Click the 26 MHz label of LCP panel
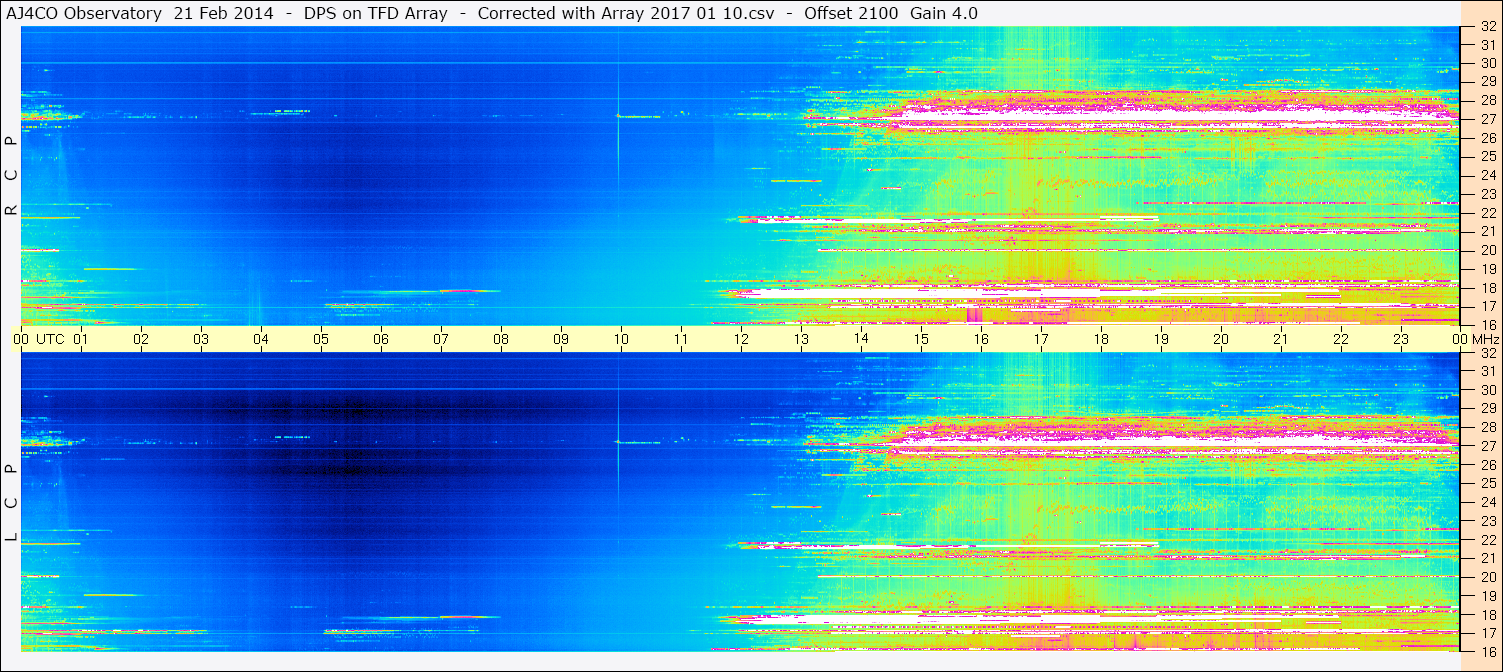 point(1488,465)
